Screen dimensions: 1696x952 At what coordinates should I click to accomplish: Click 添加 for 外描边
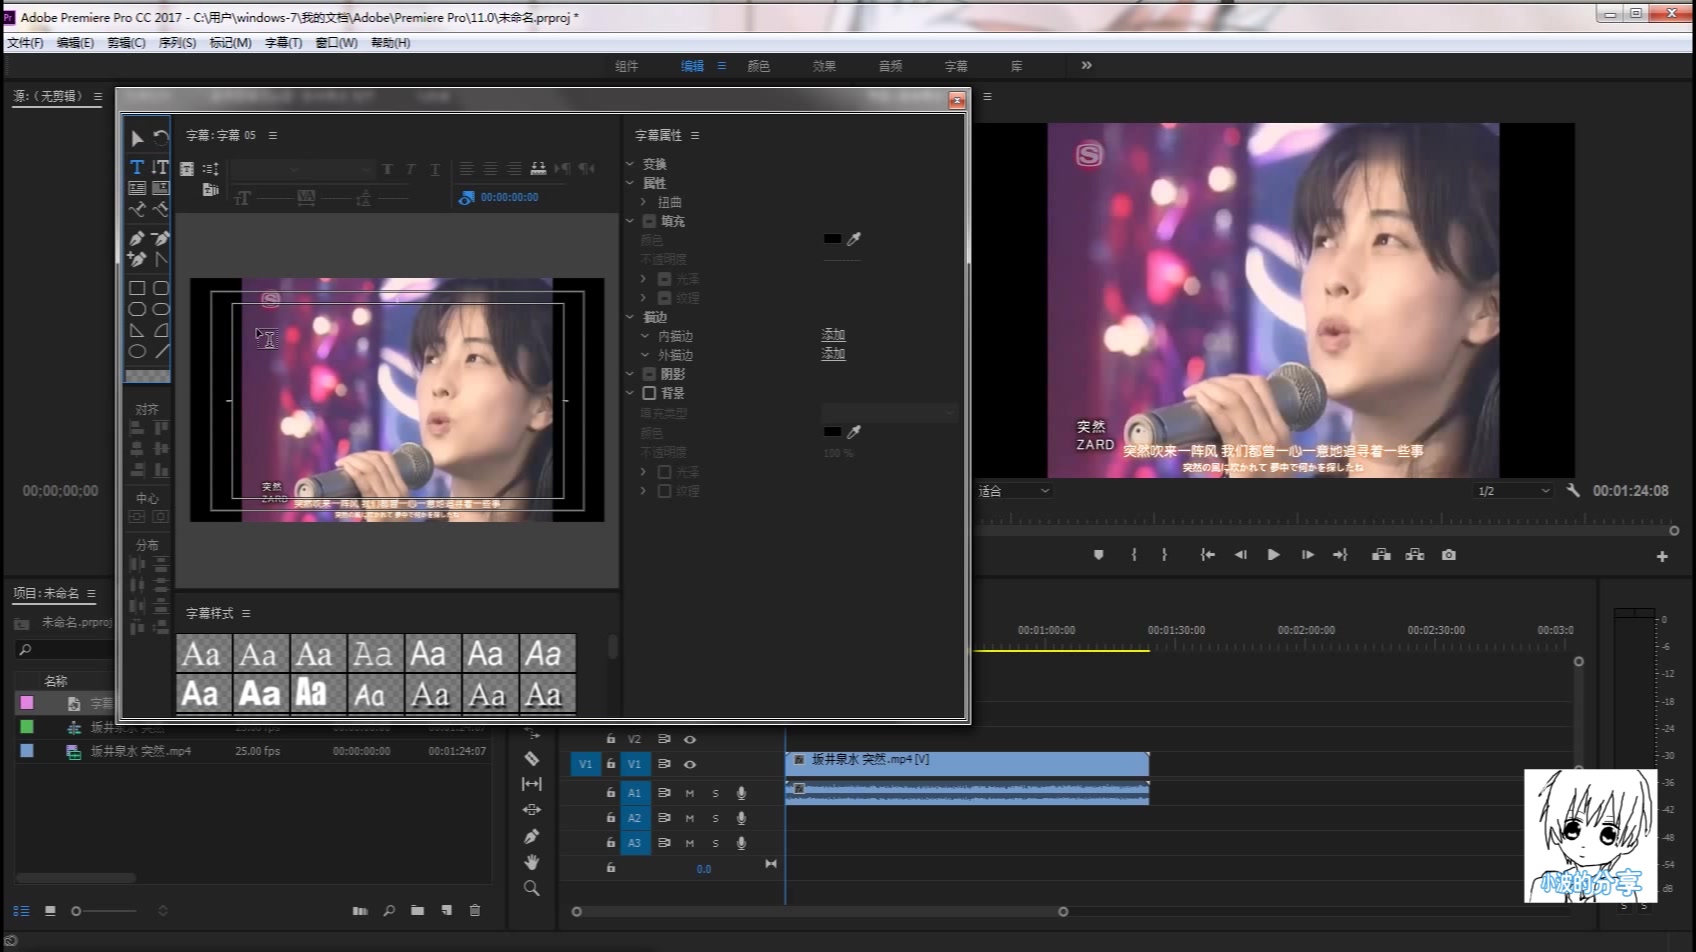[833, 354]
